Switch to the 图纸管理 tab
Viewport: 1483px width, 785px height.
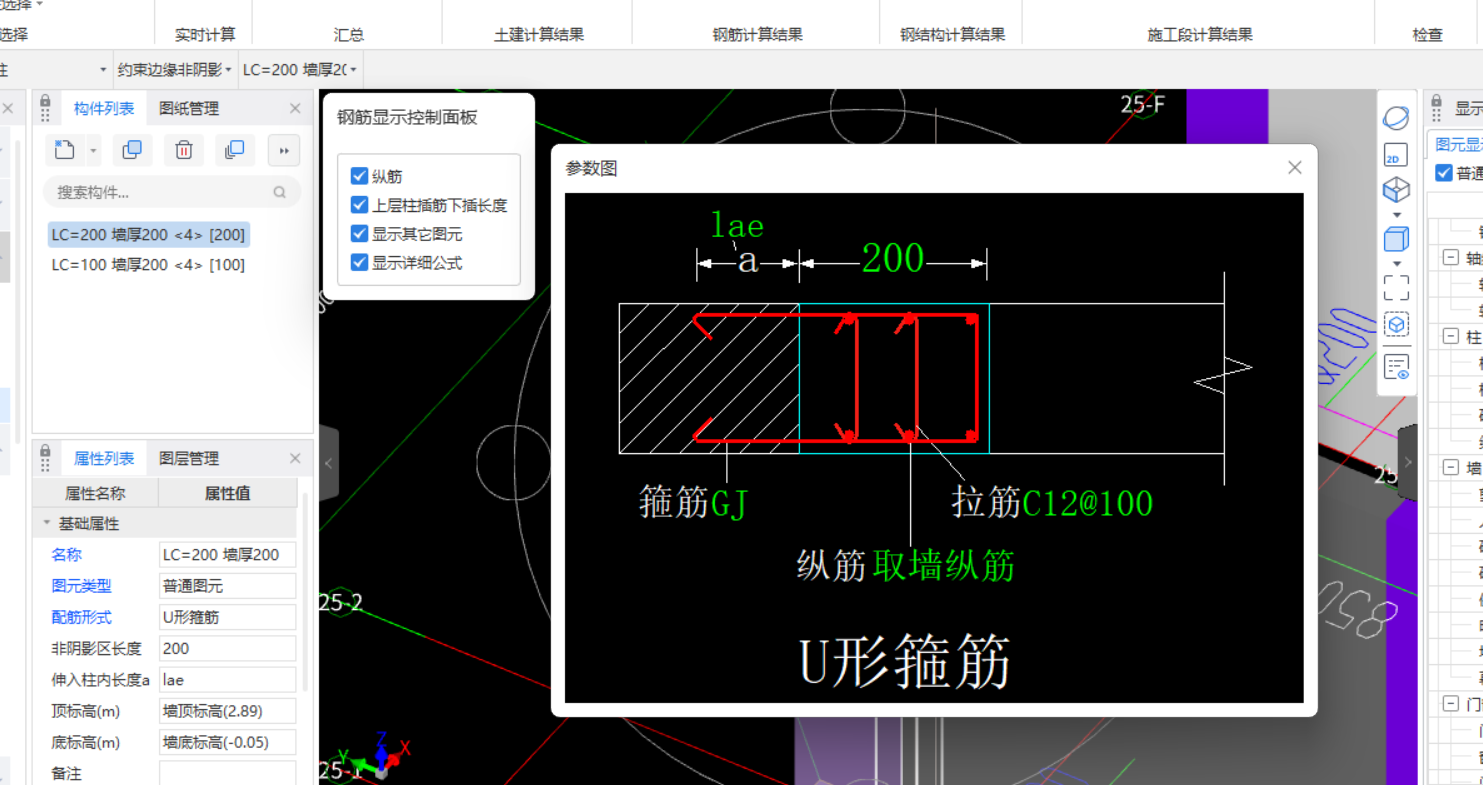189,108
